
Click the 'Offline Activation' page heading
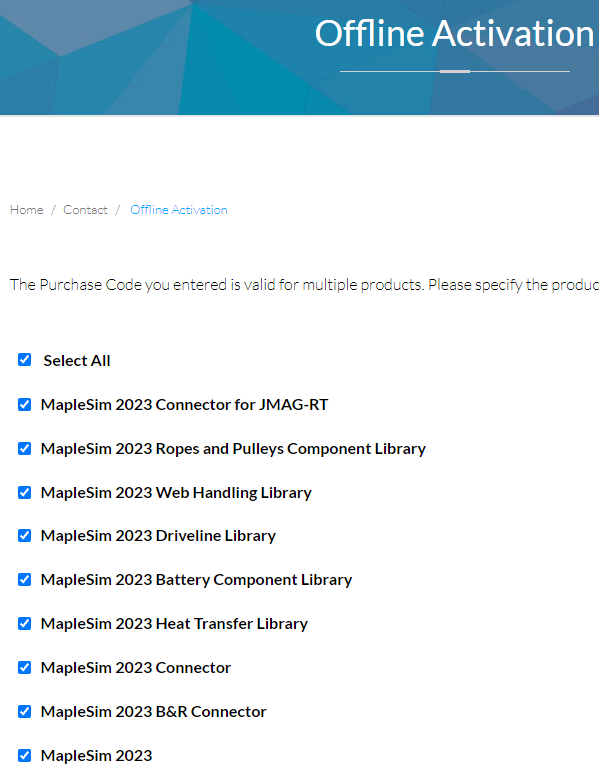point(454,33)
